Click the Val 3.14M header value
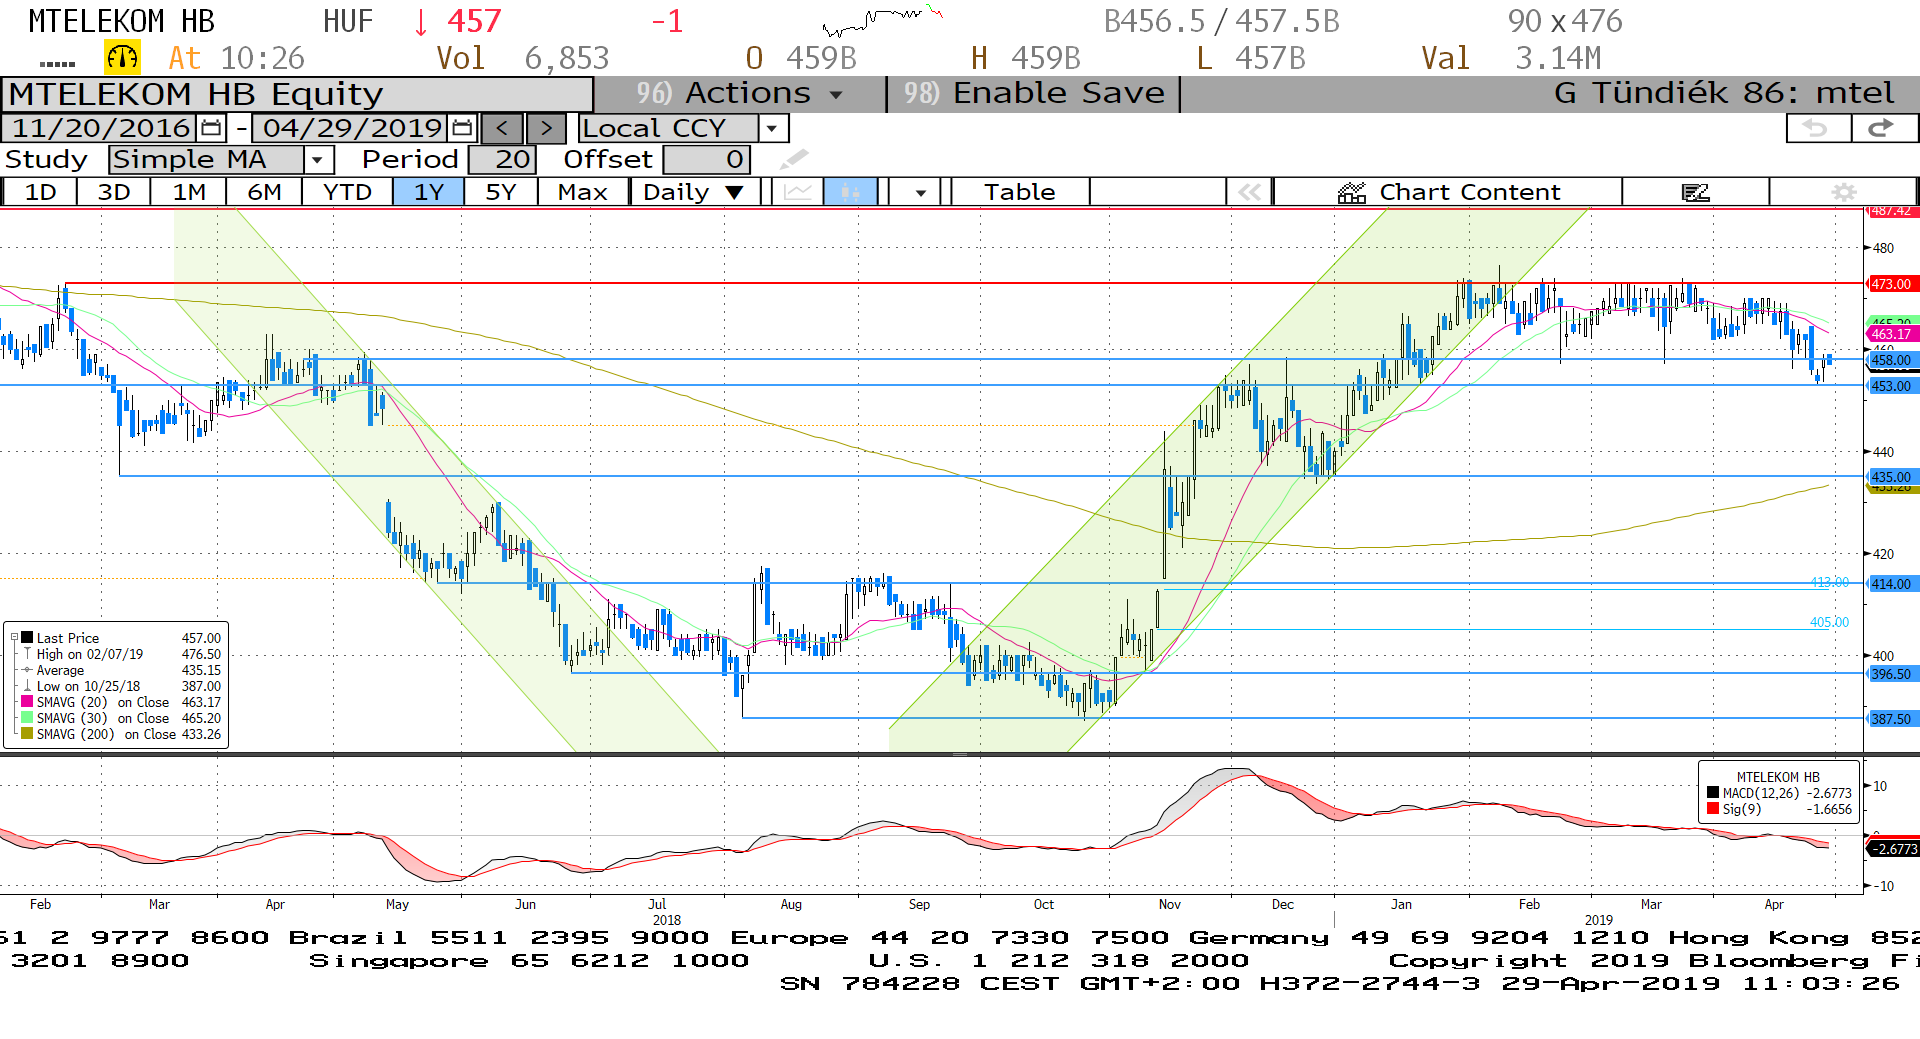The width and height of the screenshot is (1920, 1039). tap(1512, 58)
